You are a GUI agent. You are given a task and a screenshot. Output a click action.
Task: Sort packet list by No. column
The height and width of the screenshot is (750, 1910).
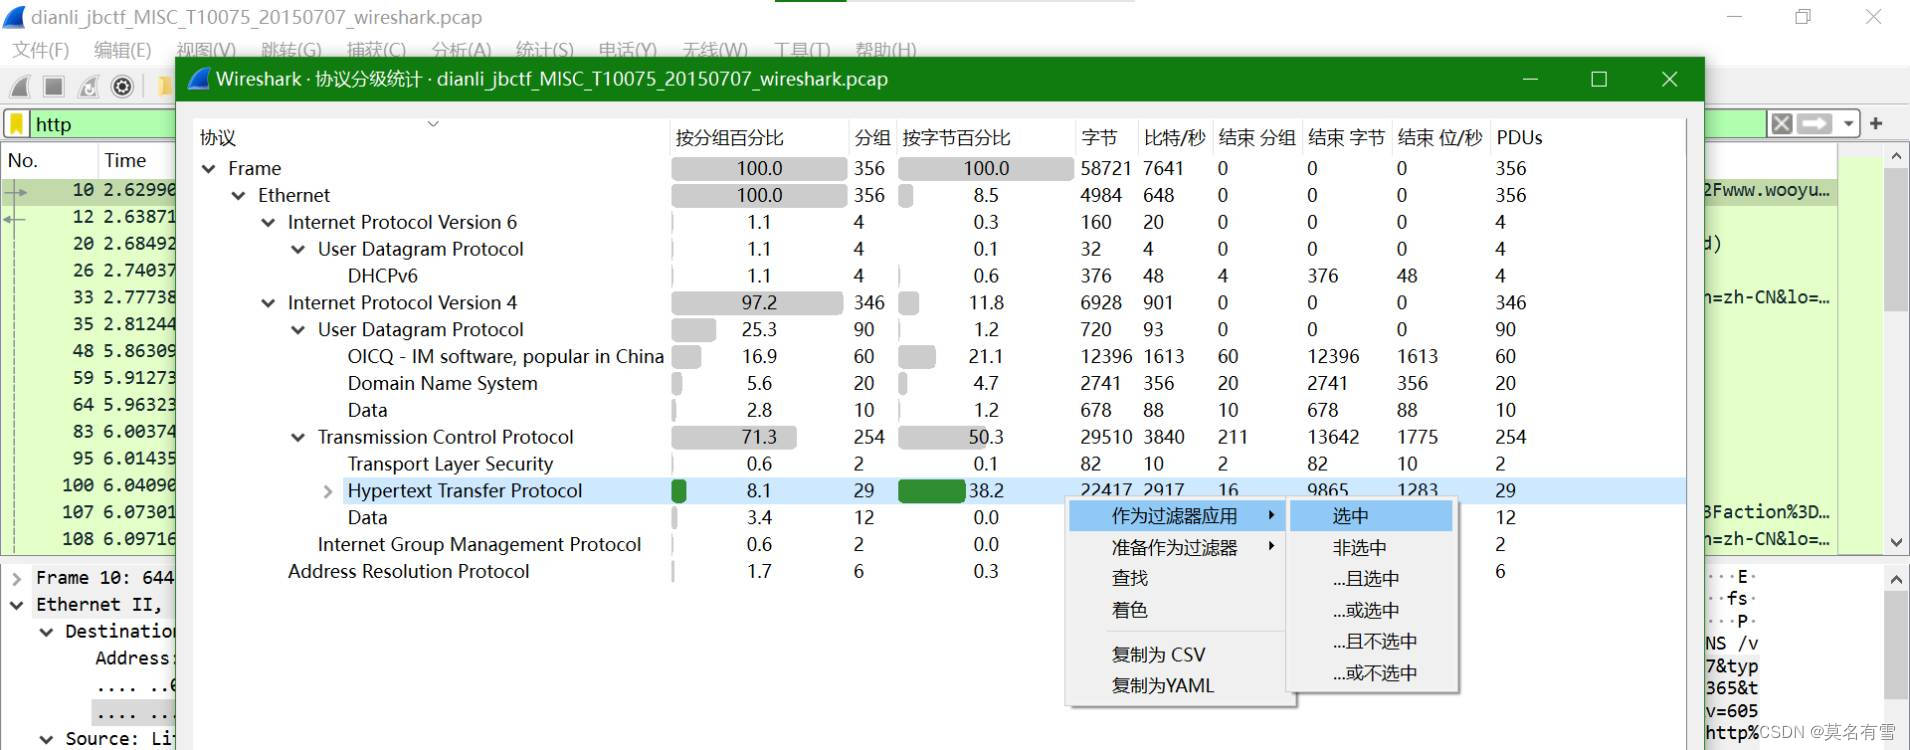pyautogui.click(x=48, y=160)
